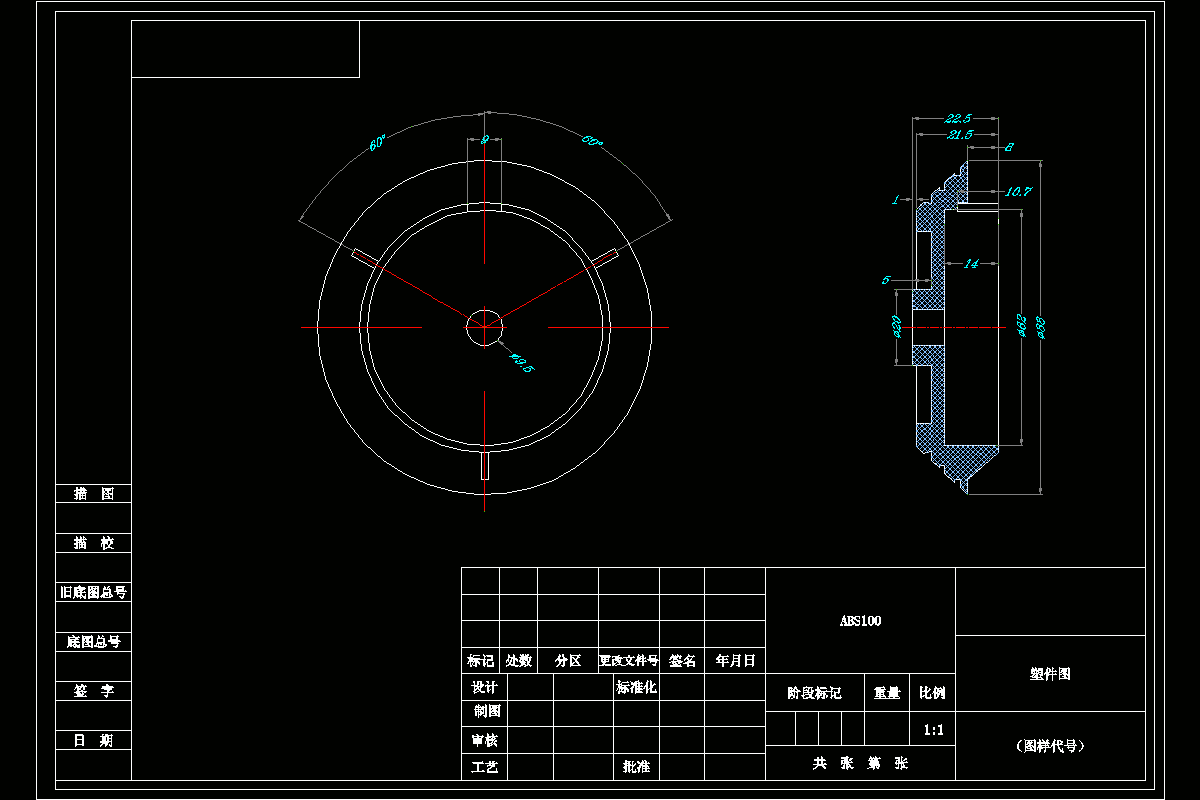Select the 描图 sidebar label

coord(94,494)
